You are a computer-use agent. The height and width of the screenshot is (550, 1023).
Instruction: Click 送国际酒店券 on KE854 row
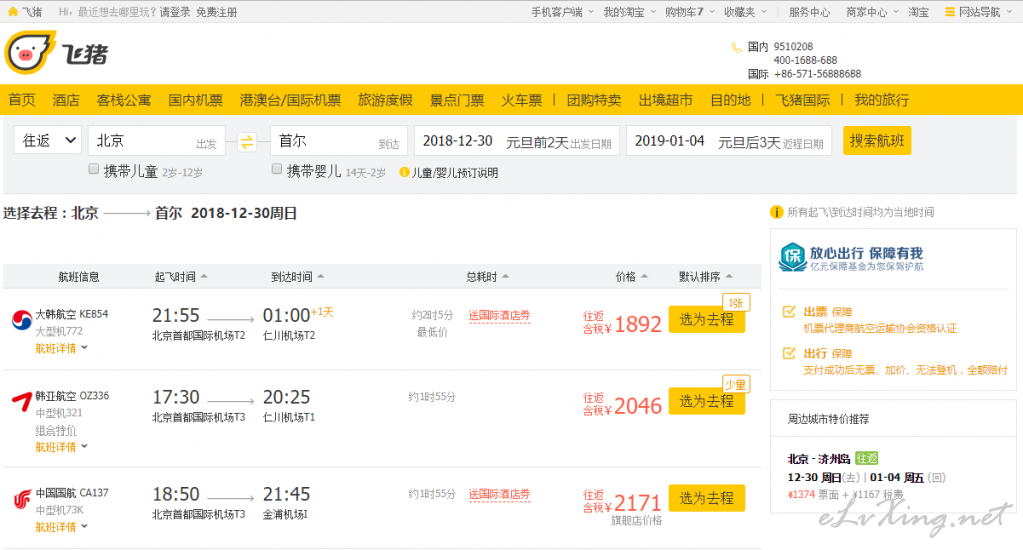point(499,315)
